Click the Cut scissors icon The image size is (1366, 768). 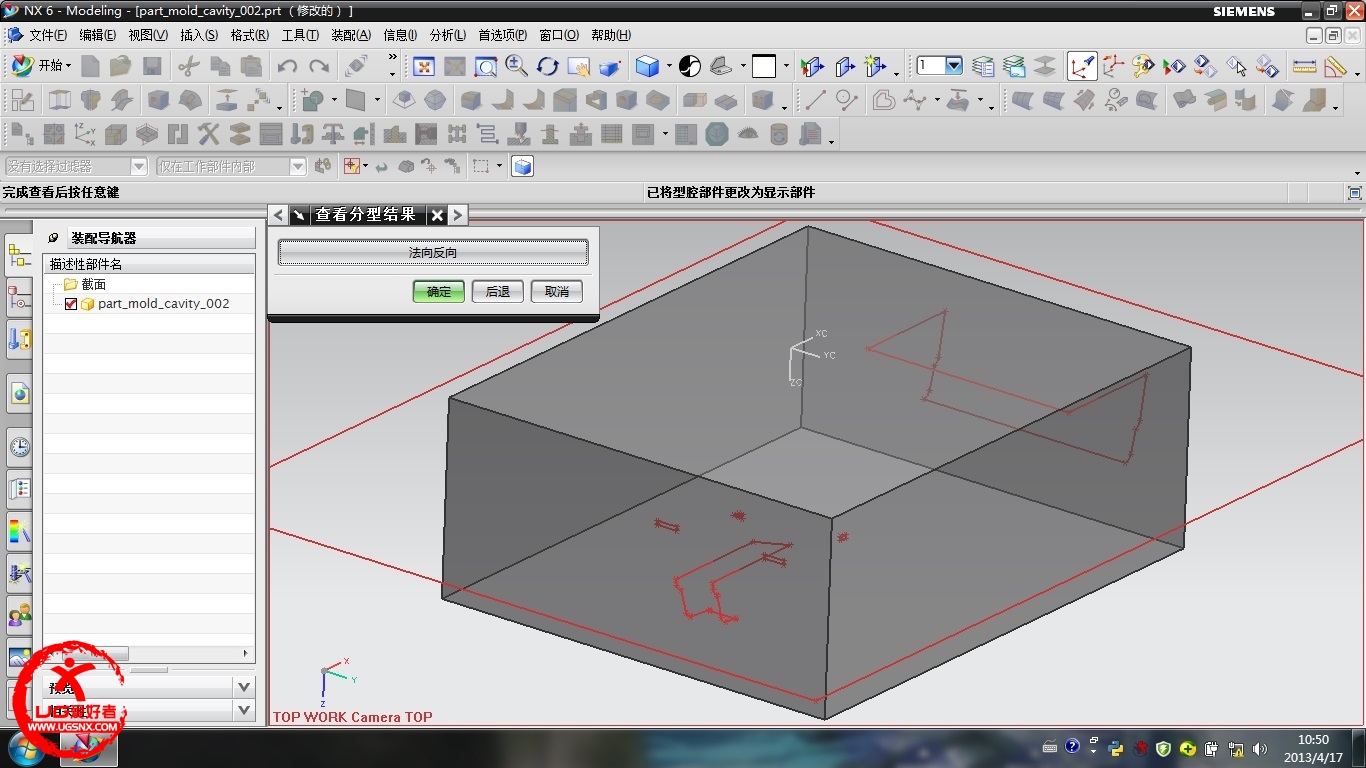188,66
